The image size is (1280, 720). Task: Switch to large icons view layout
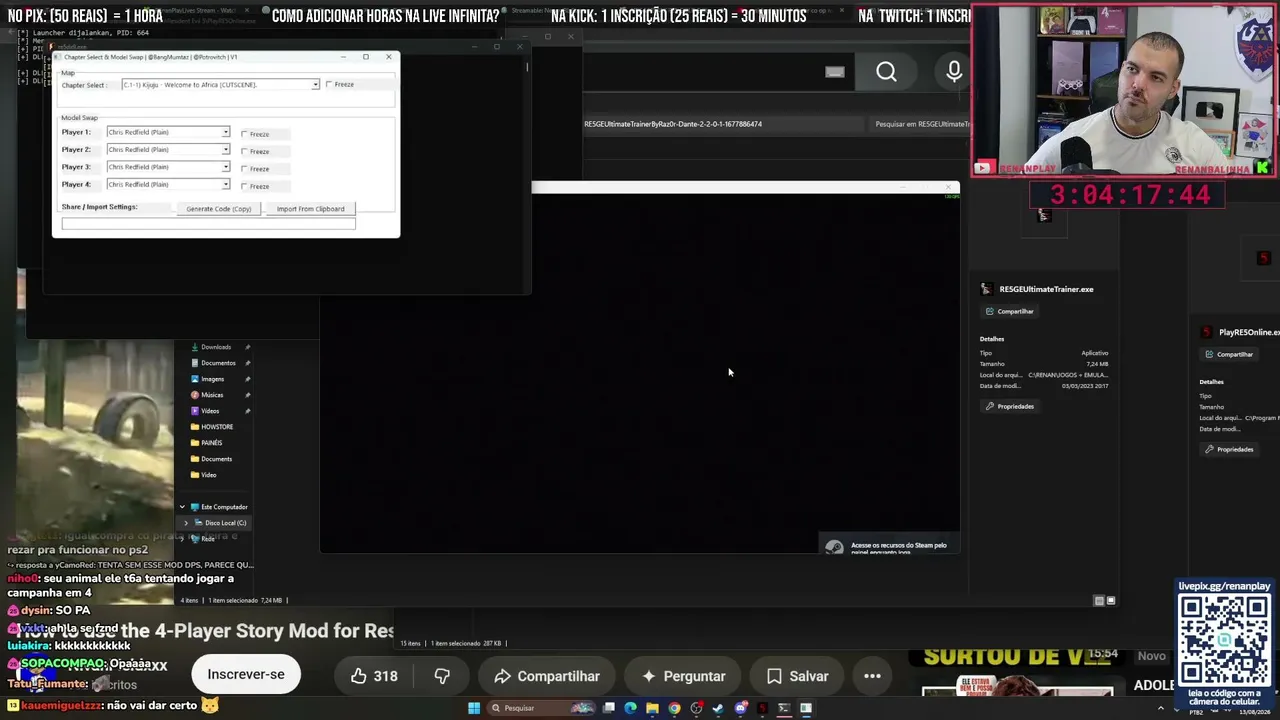coord(1110,601)
